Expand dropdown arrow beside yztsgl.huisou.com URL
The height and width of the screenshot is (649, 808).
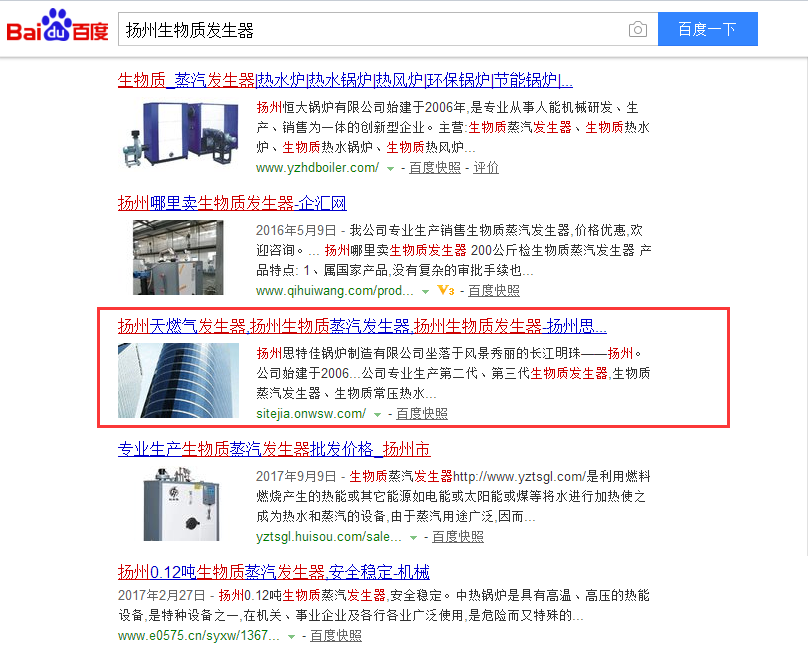[413, 538]
